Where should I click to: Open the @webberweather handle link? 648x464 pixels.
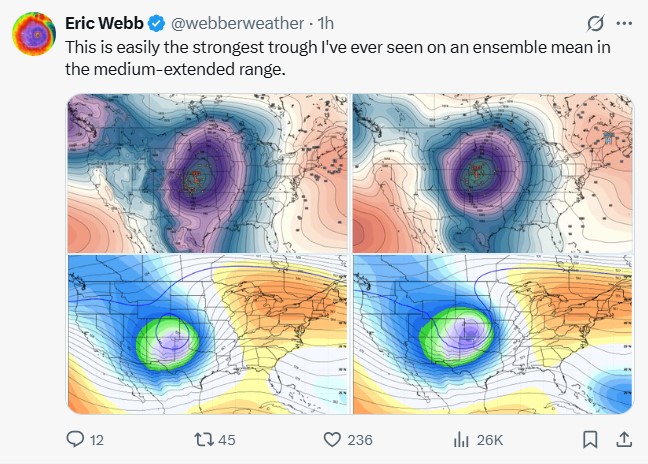coord(238,24)
